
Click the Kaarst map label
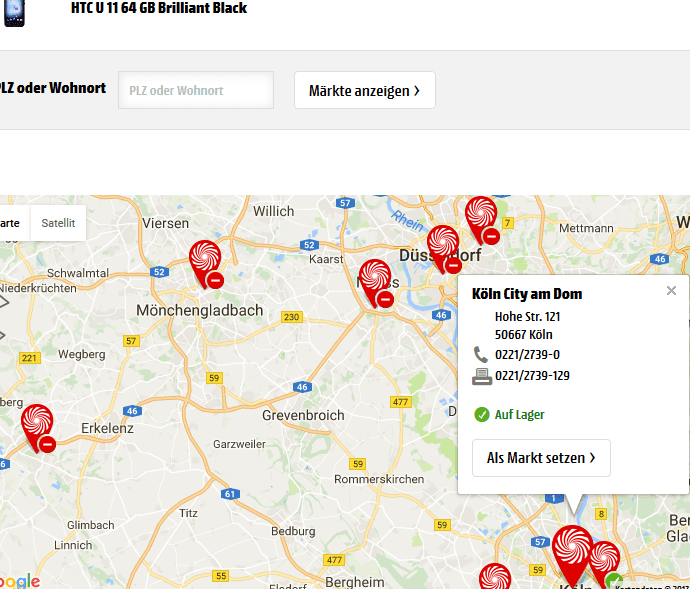[326, 259]
